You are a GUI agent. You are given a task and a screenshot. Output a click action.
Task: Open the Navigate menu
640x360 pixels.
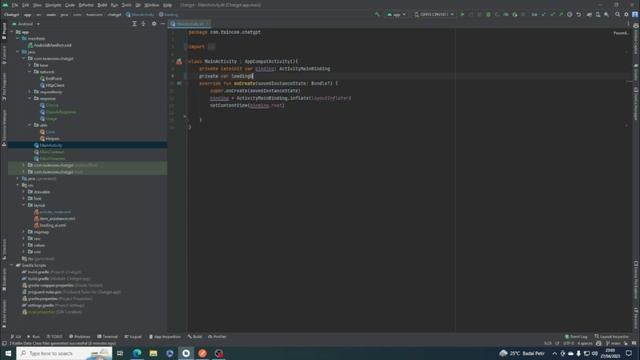point(53,5)
